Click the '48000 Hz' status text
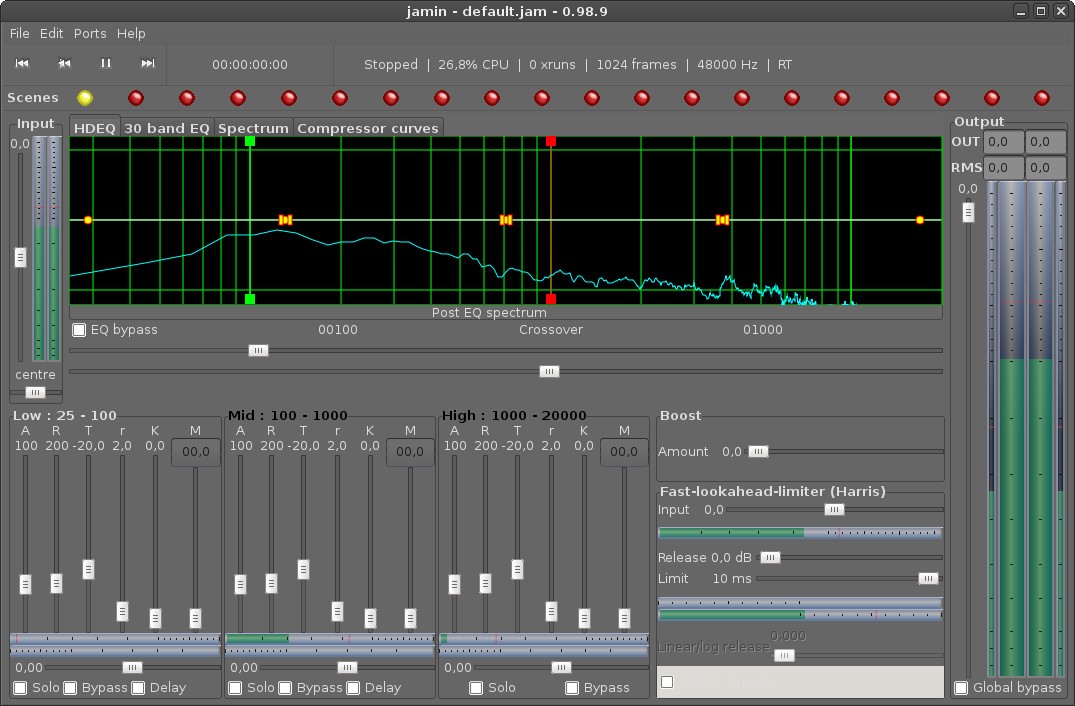 [x=727, y=64]
